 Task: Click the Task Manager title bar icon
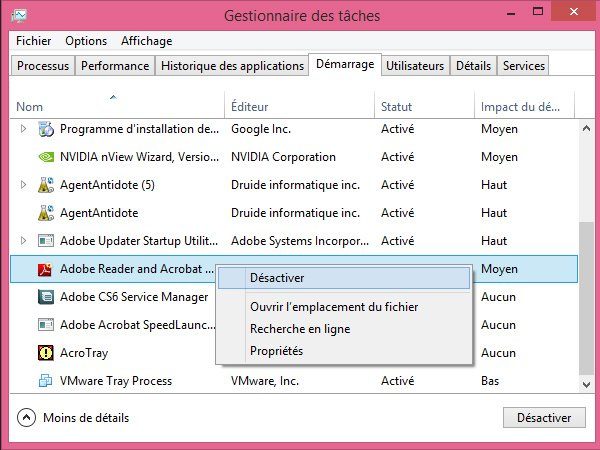[x=19, y=16]
